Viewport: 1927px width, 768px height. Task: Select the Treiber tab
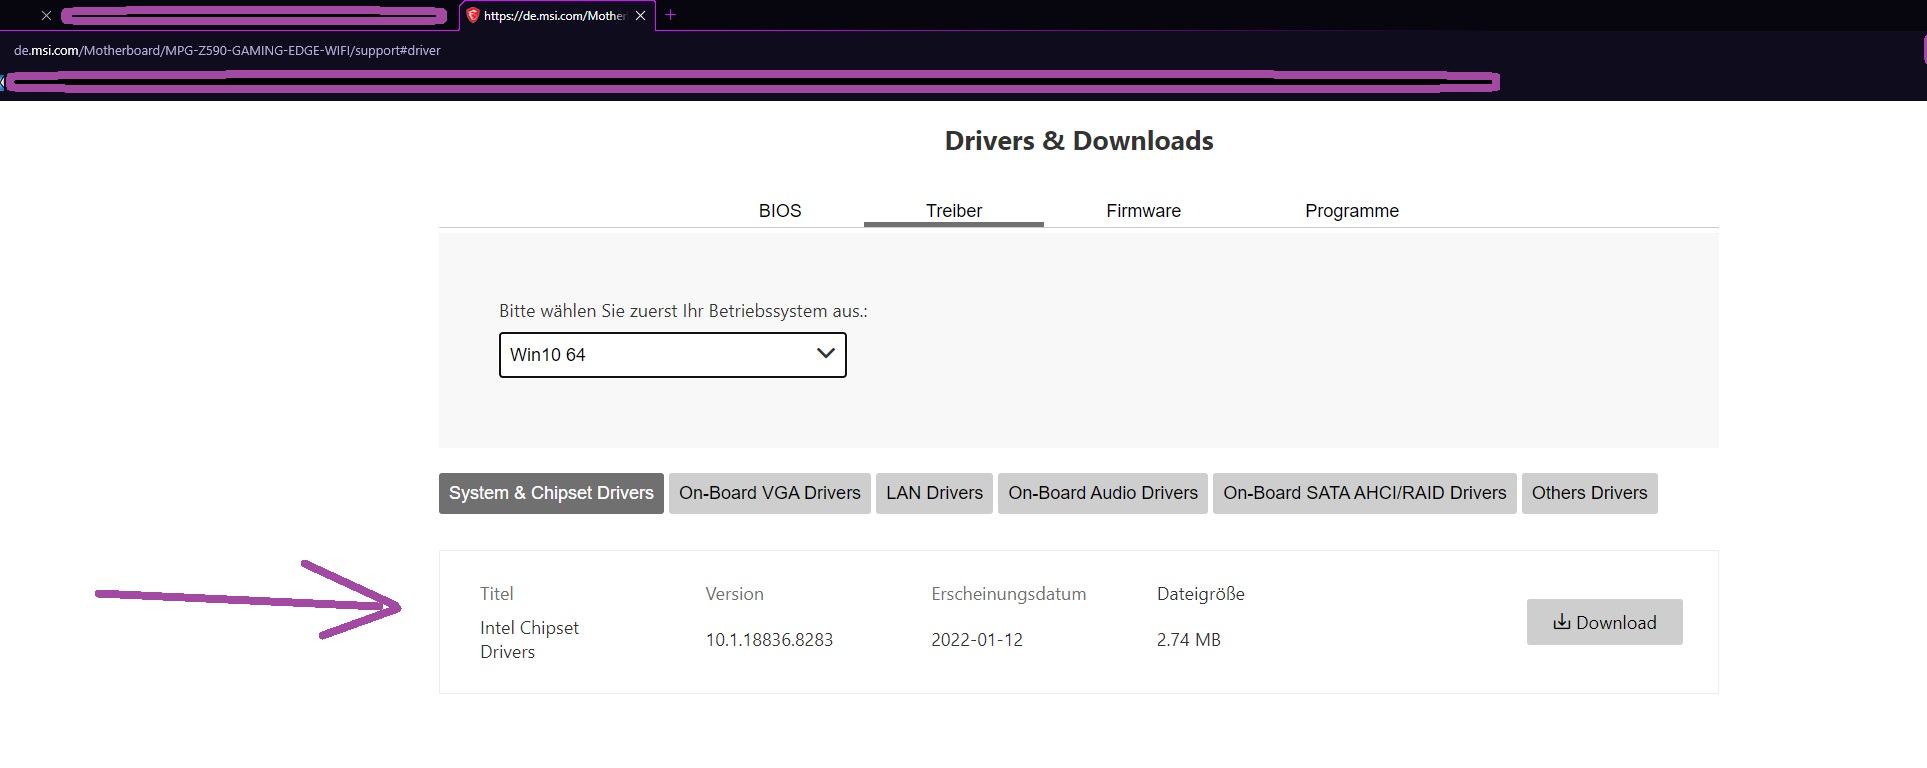(x=954, y=211)
